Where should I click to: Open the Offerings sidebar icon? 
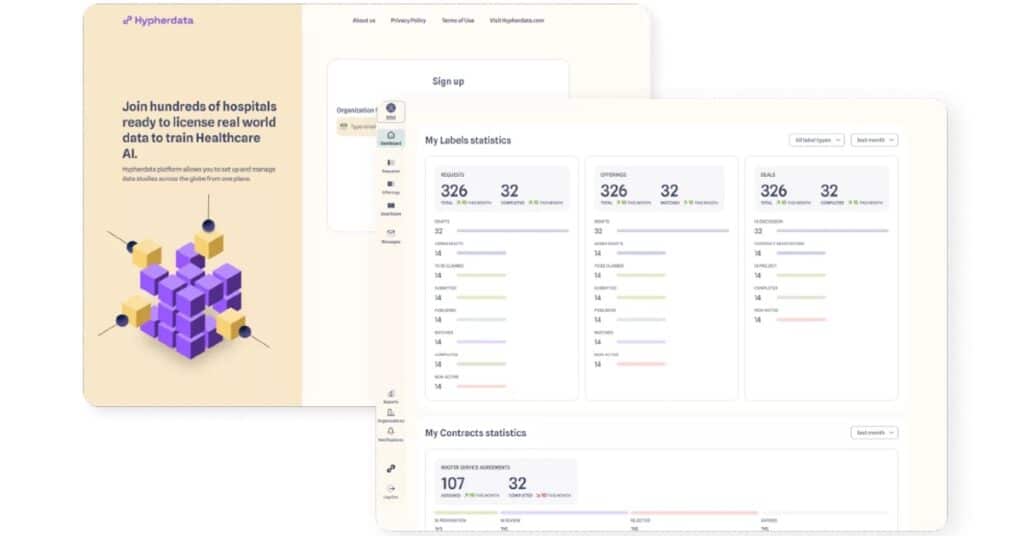click(391, 187)
